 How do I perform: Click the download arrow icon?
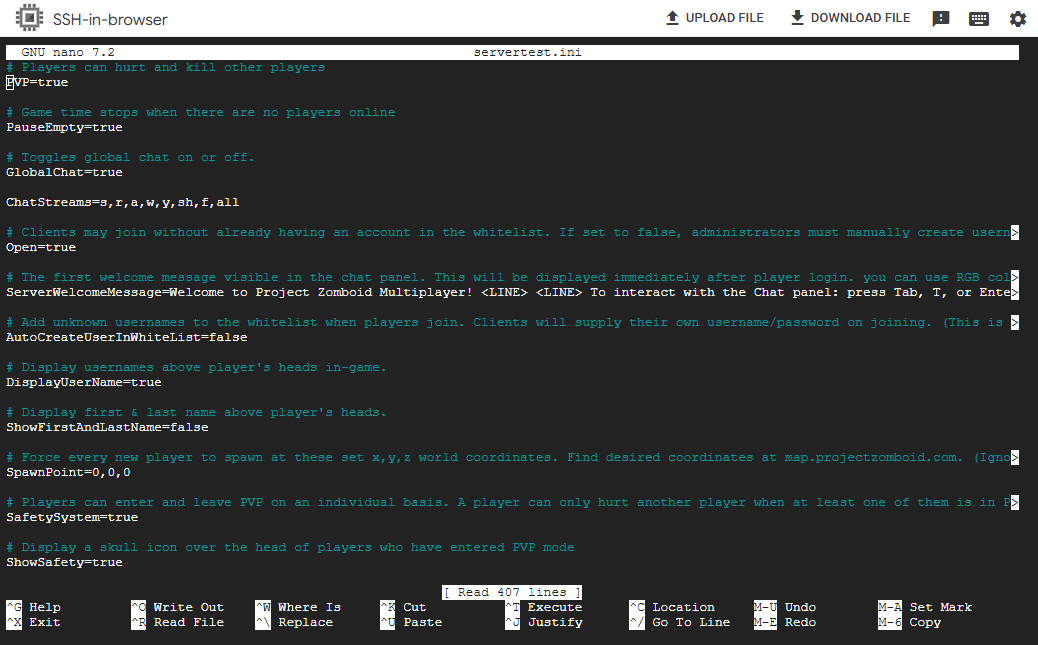click(x=797, y=18)
